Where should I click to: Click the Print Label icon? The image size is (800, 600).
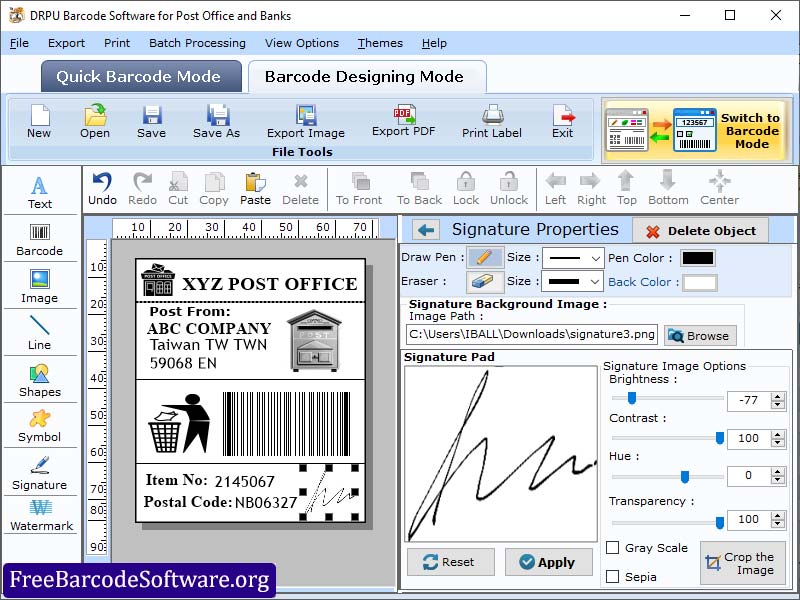point(492,120)
